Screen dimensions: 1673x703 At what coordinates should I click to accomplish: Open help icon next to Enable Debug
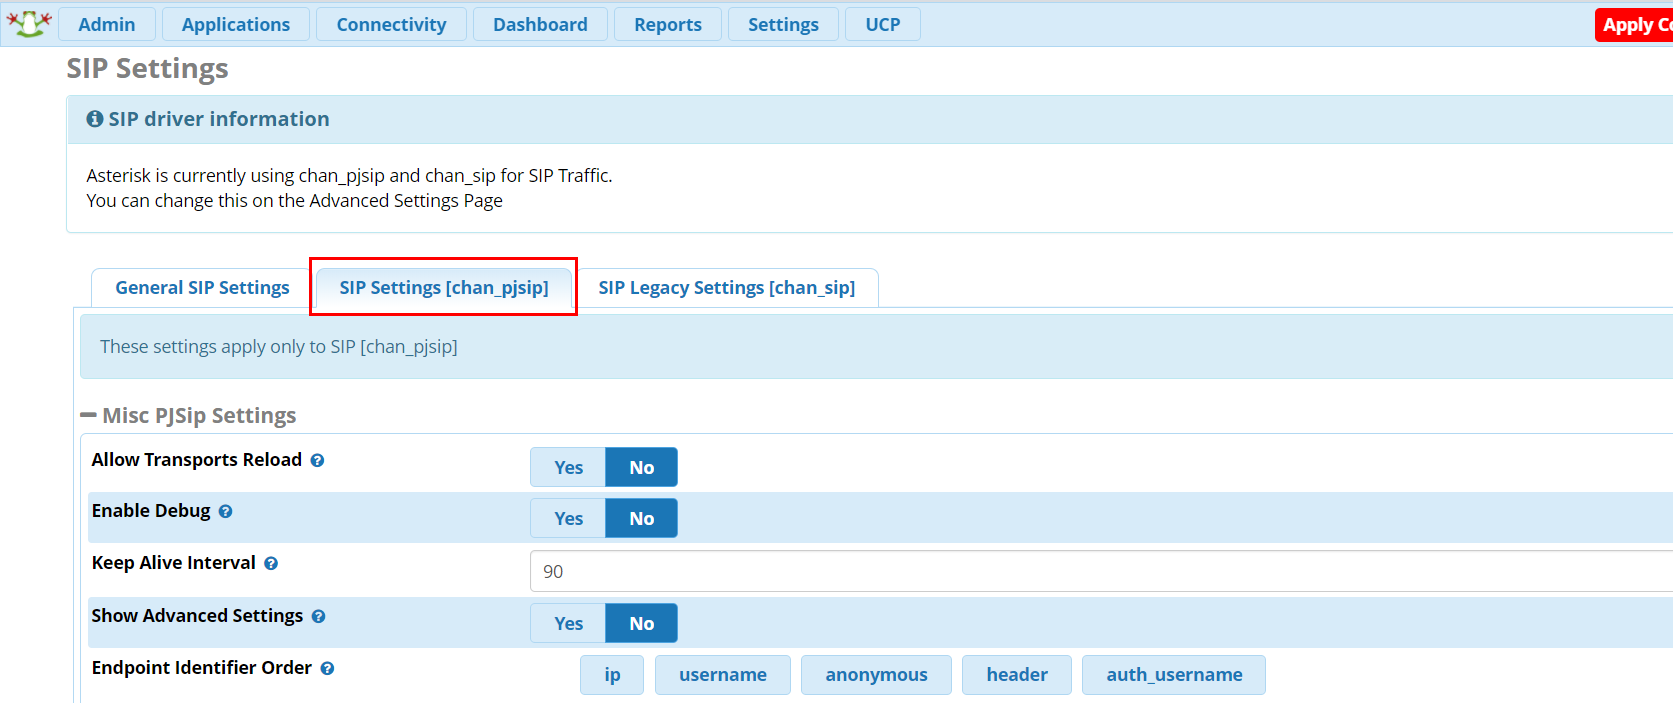pos(225,511)
